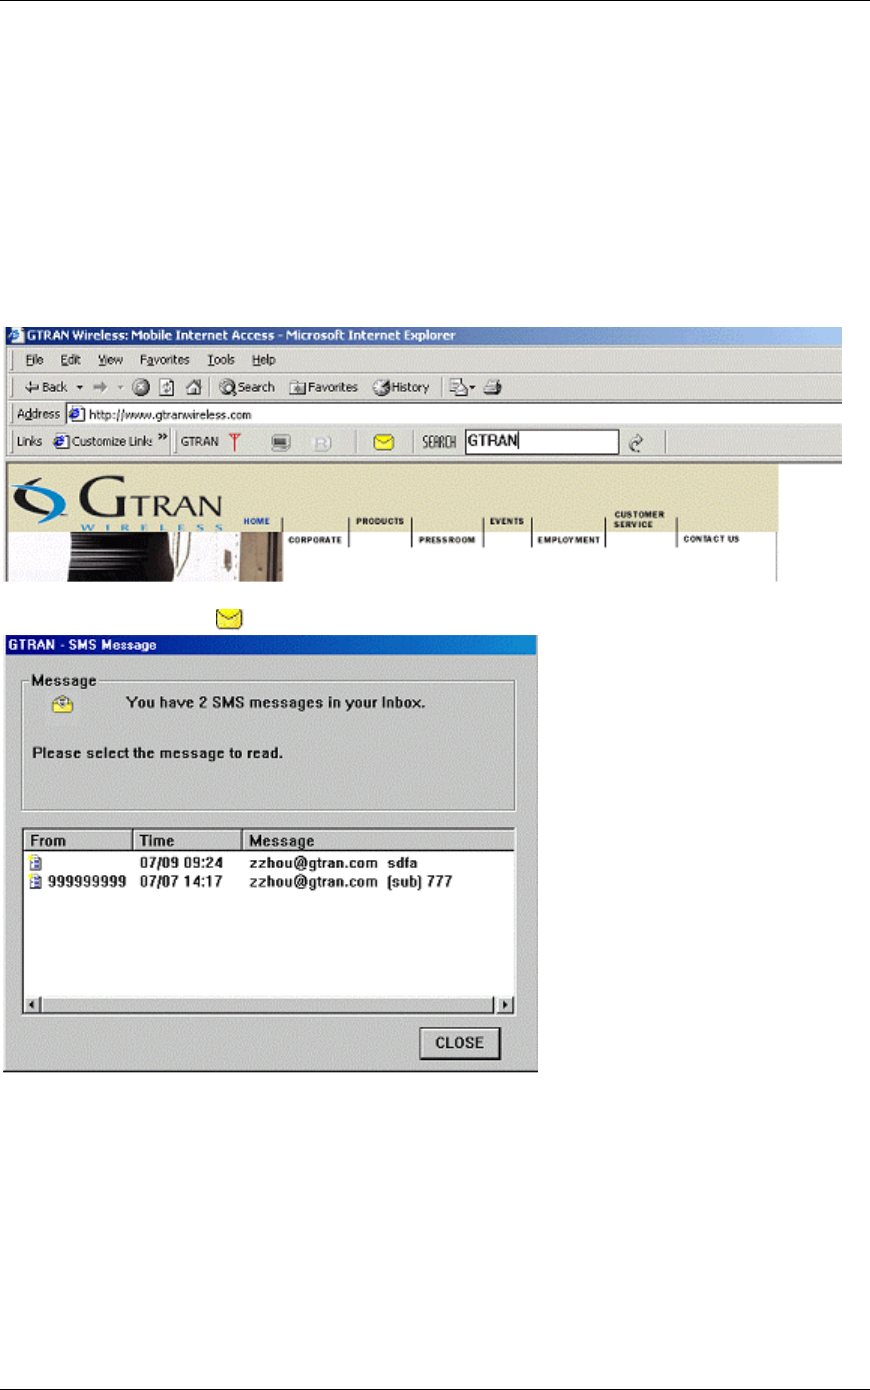The height and width of the screenshot is (1390, 870).
Task: Open the PRODUCTS navigation link
Action: [x=380, y=521]
